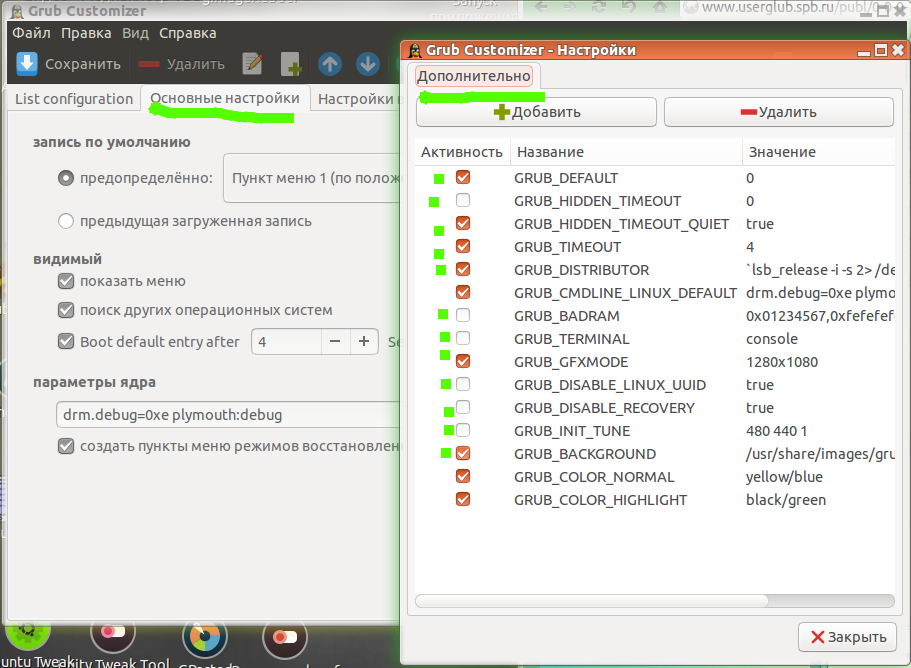Click the boot timeout value field

click(286, 342)
